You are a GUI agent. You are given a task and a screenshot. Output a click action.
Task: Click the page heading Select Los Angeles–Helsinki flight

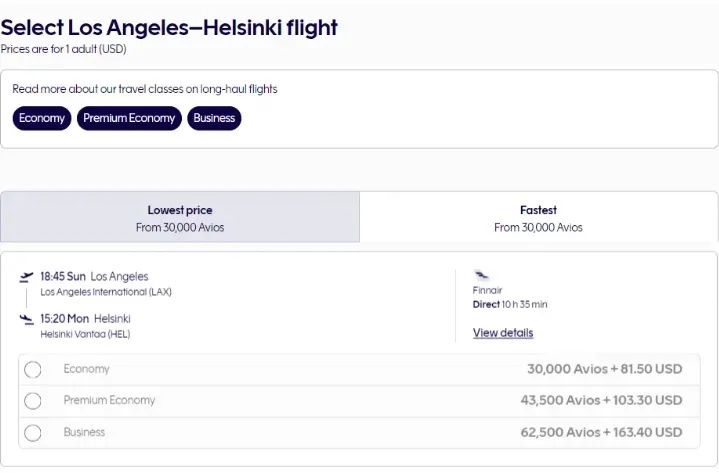(x=169, y=27)
